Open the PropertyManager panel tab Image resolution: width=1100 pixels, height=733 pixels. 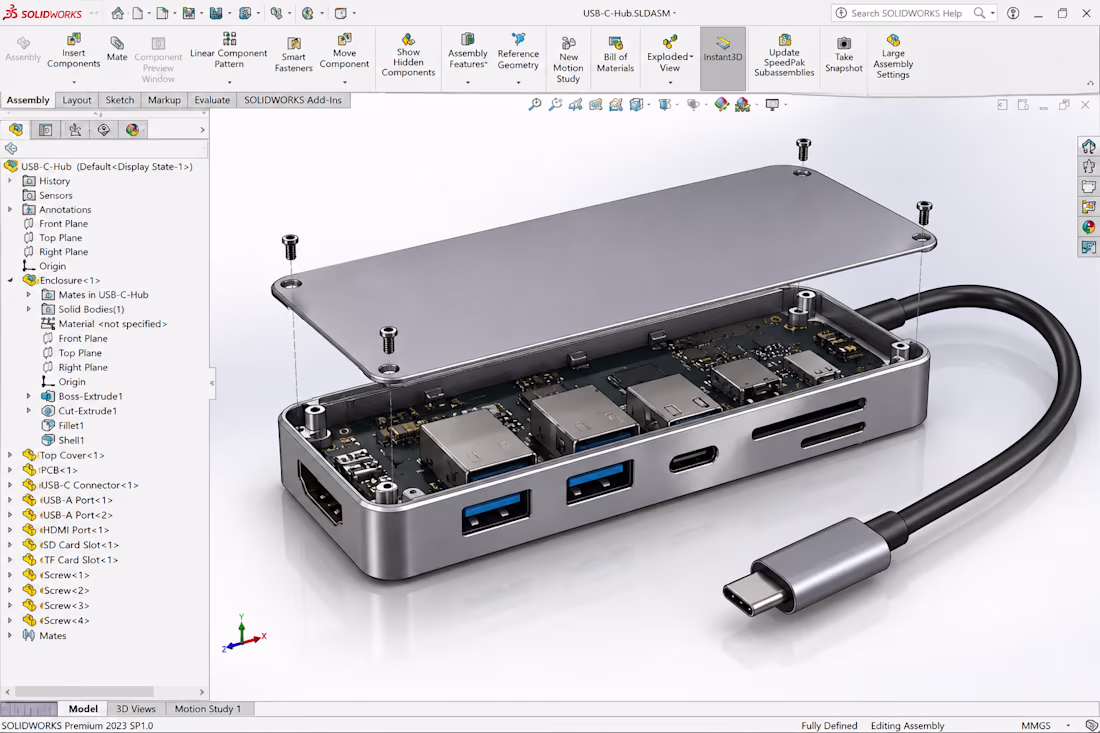click(46, 130)
